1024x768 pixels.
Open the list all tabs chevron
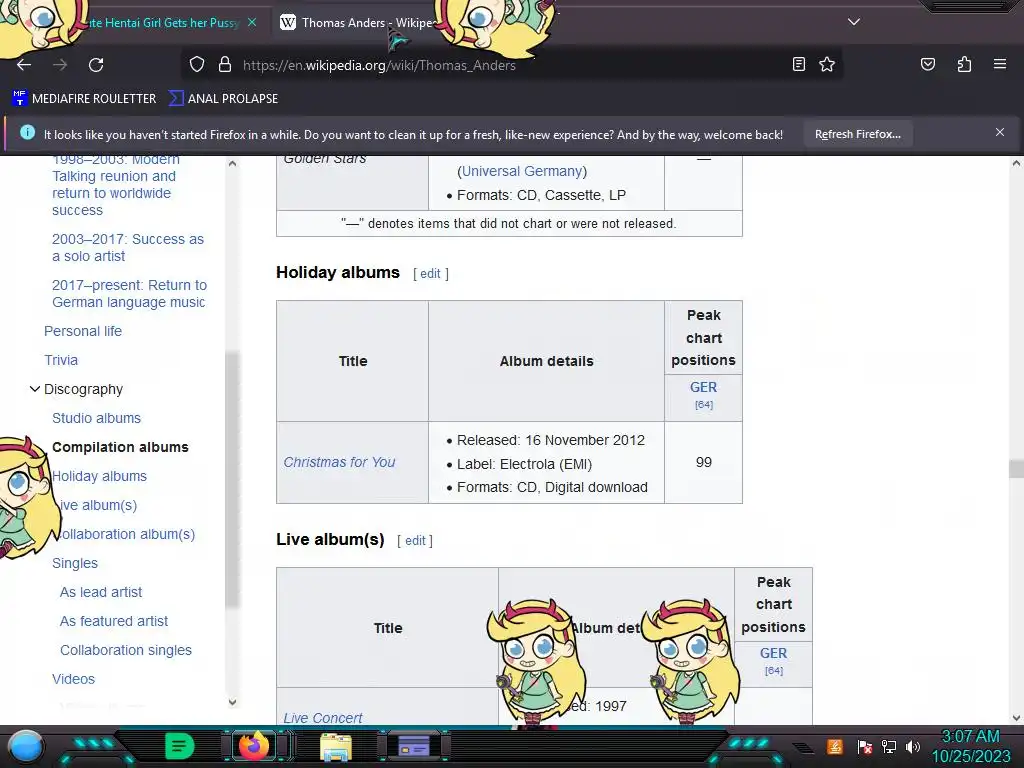point(854,22)
